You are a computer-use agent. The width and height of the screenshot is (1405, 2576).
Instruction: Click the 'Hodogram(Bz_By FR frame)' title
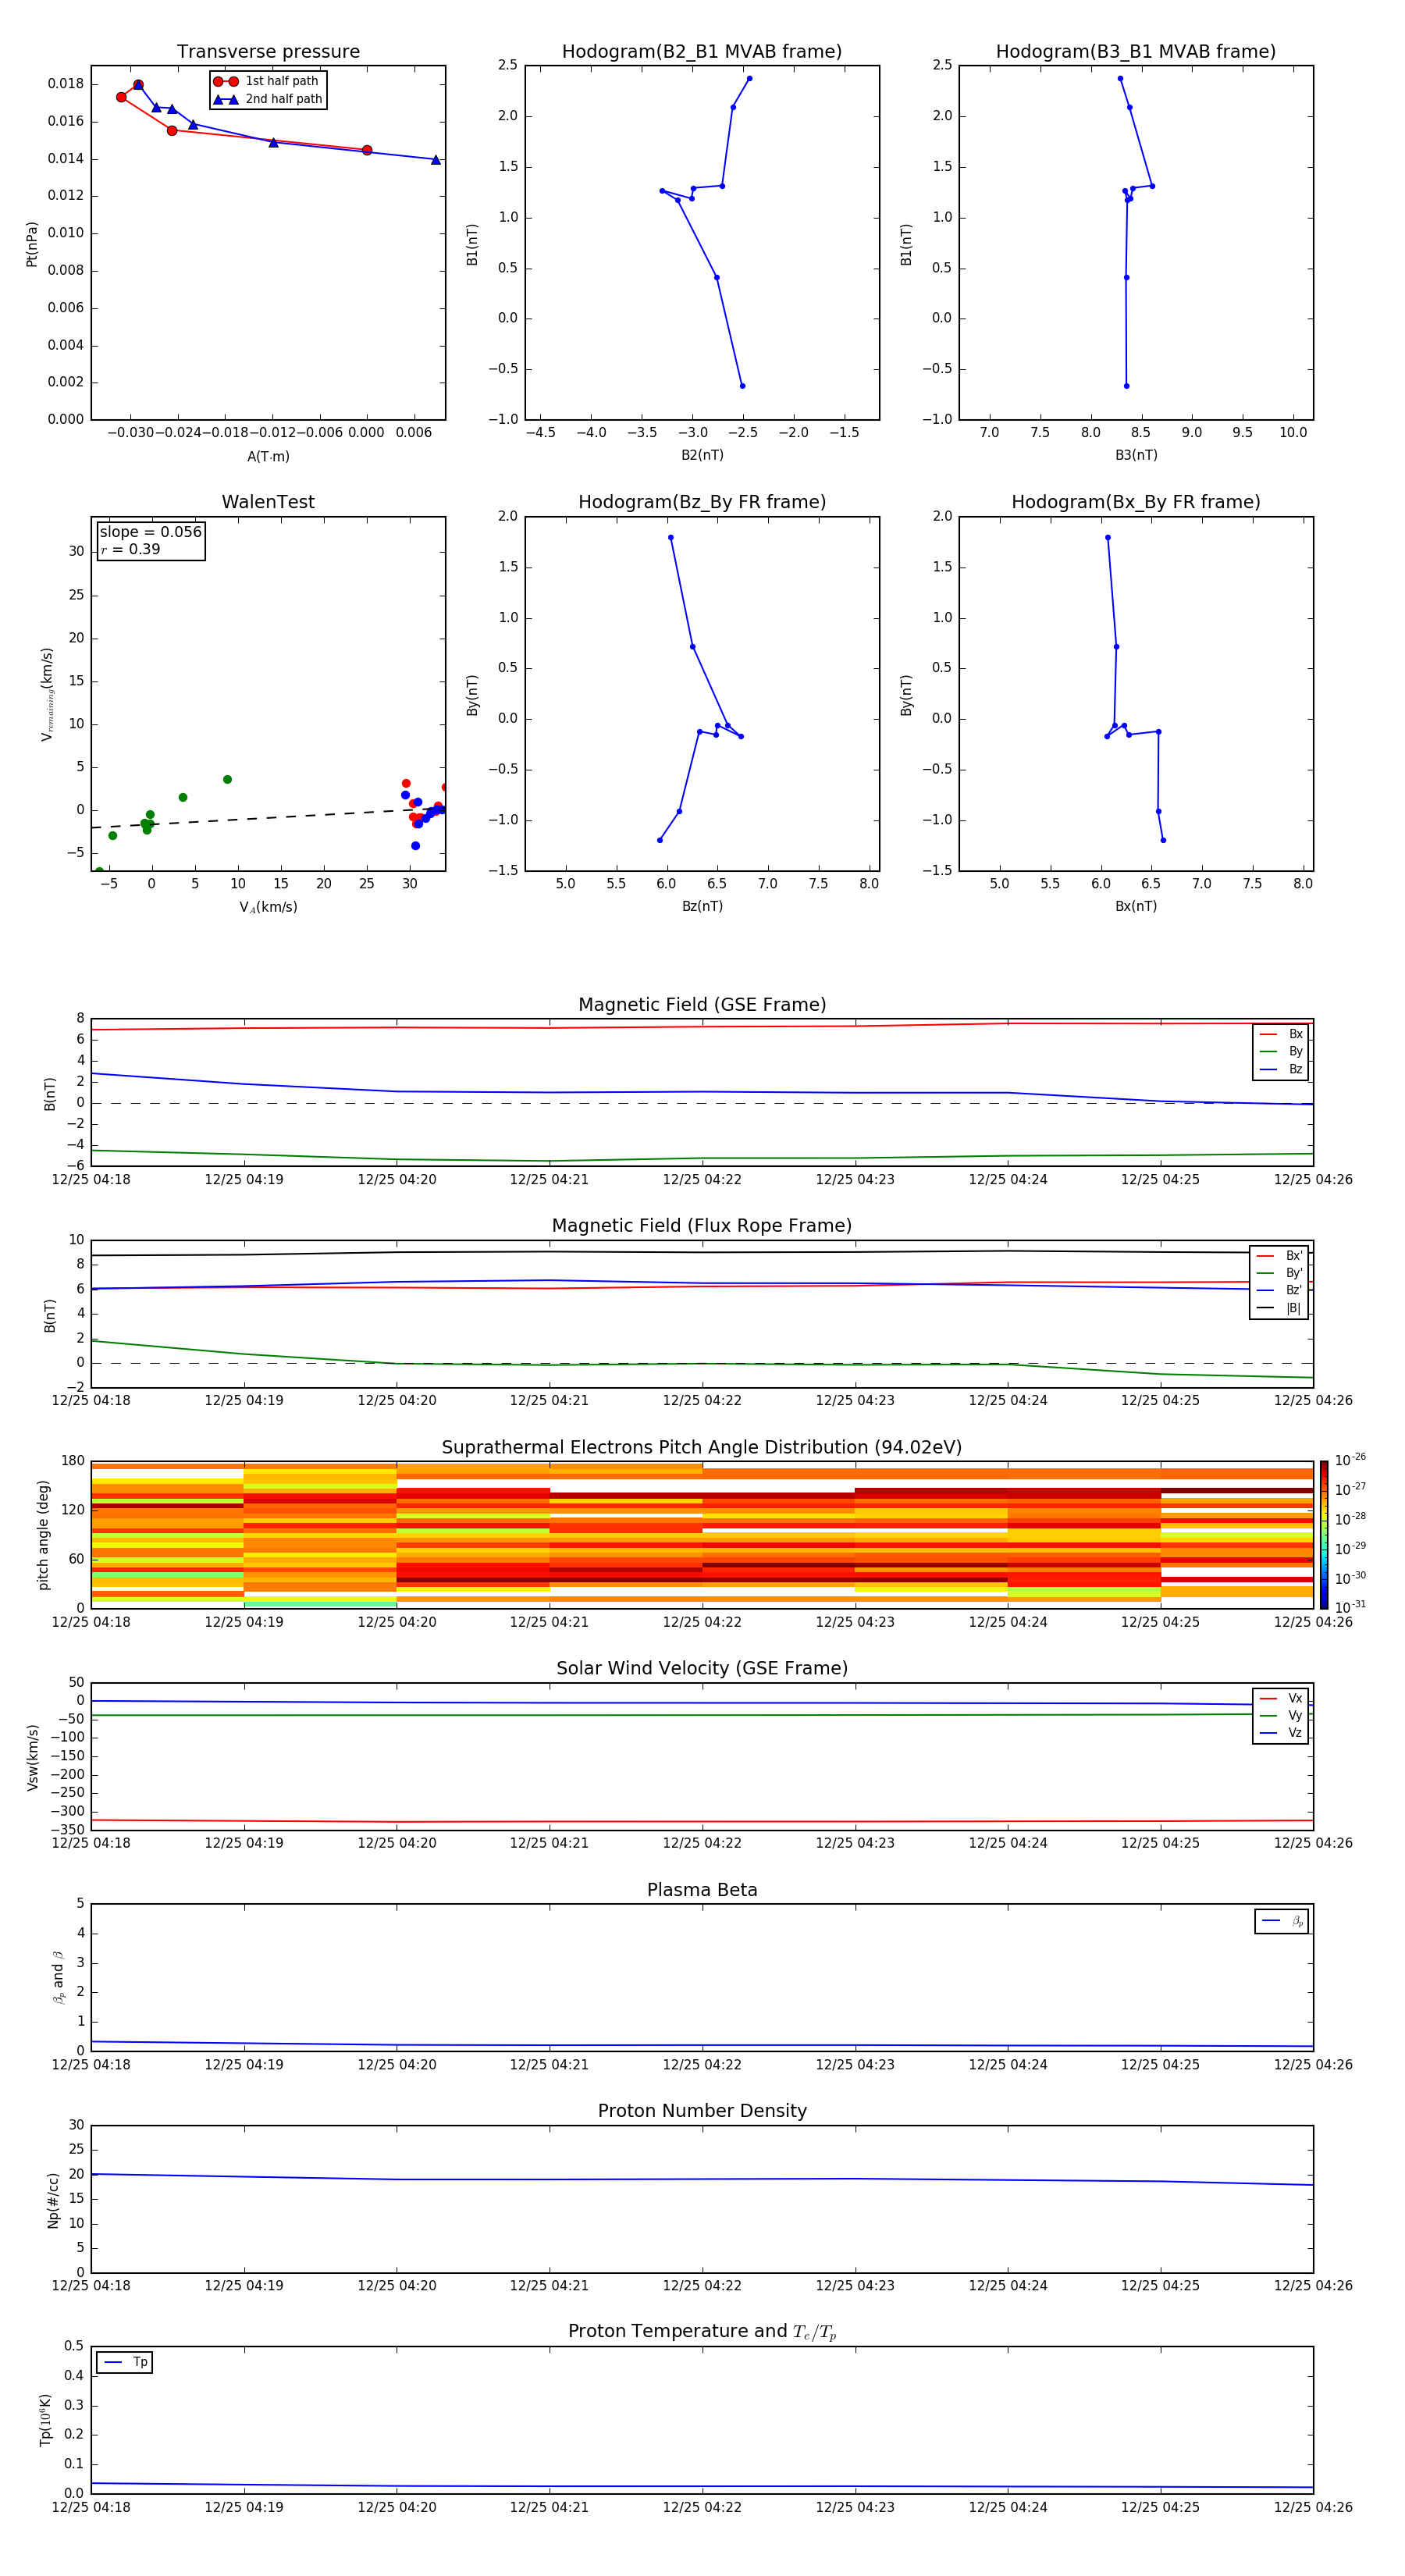pos(702,502)
